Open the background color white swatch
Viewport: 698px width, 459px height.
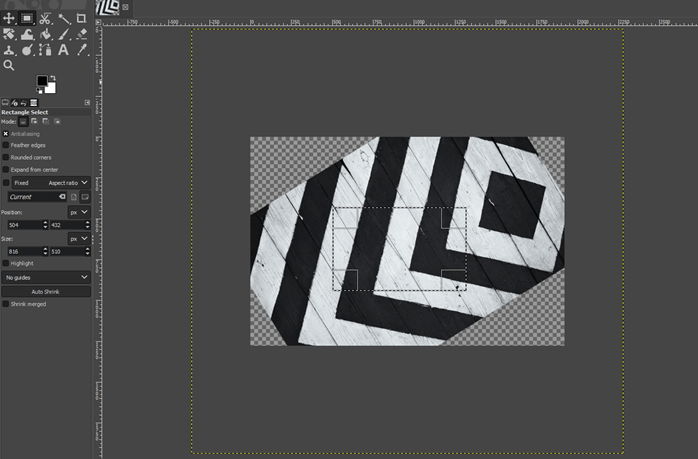(51, 89)
